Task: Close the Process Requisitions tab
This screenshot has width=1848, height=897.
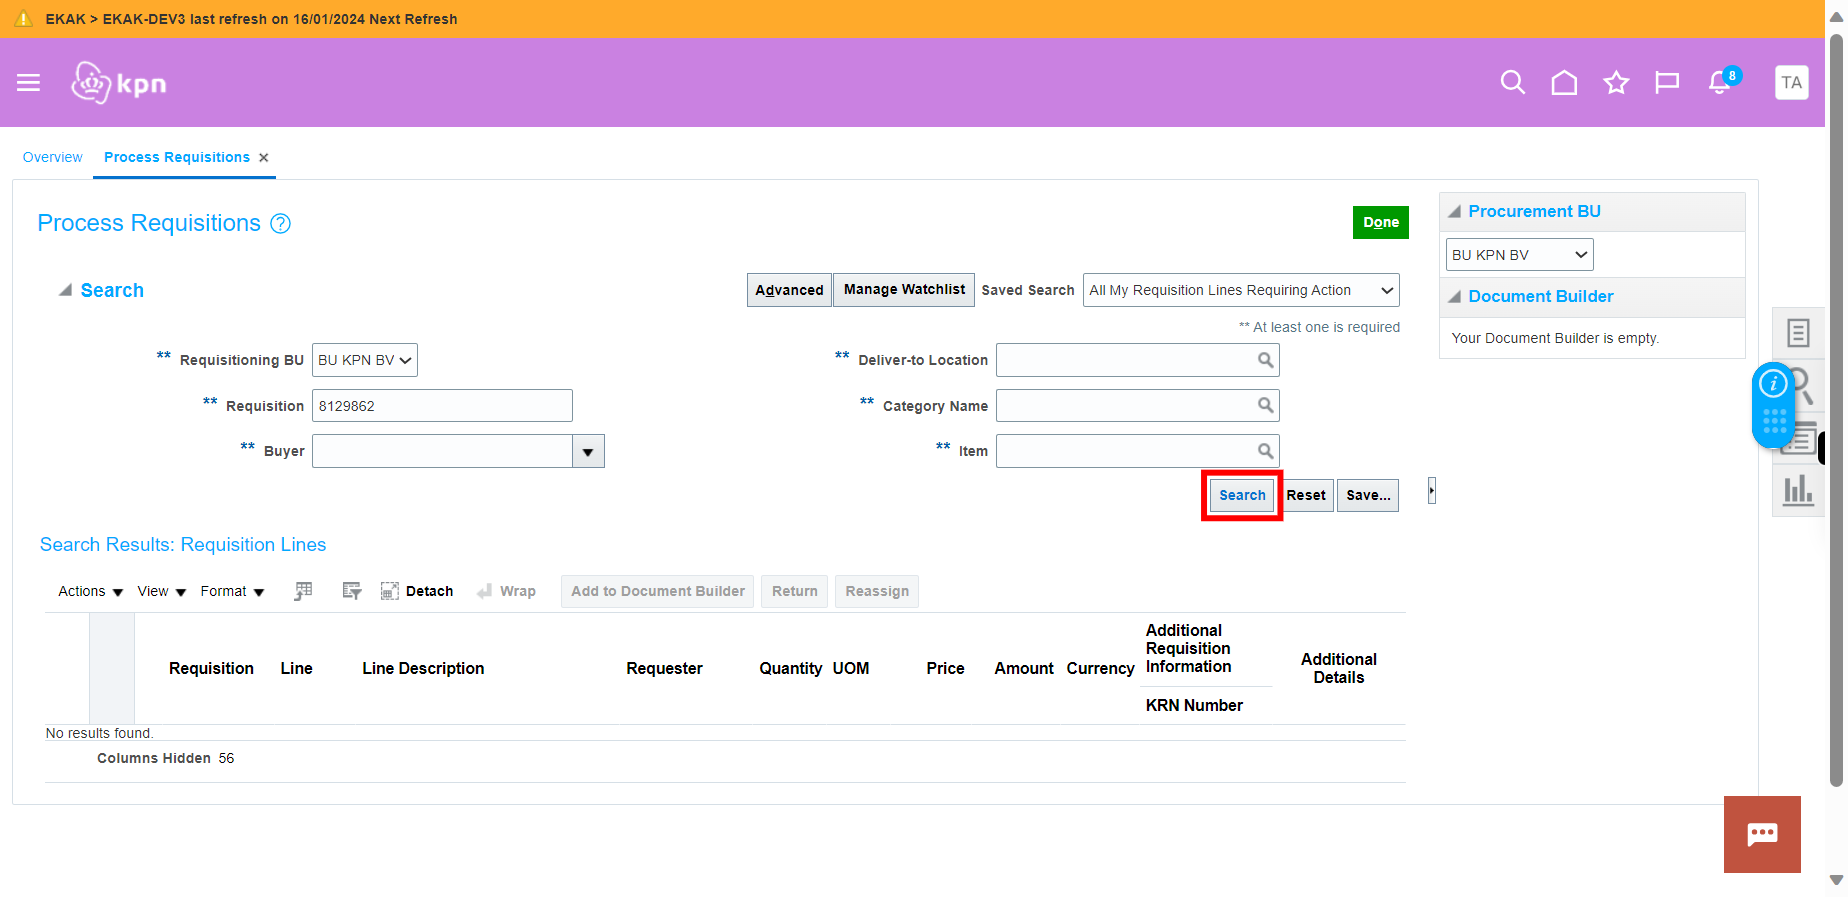Action: click(264, 158)
